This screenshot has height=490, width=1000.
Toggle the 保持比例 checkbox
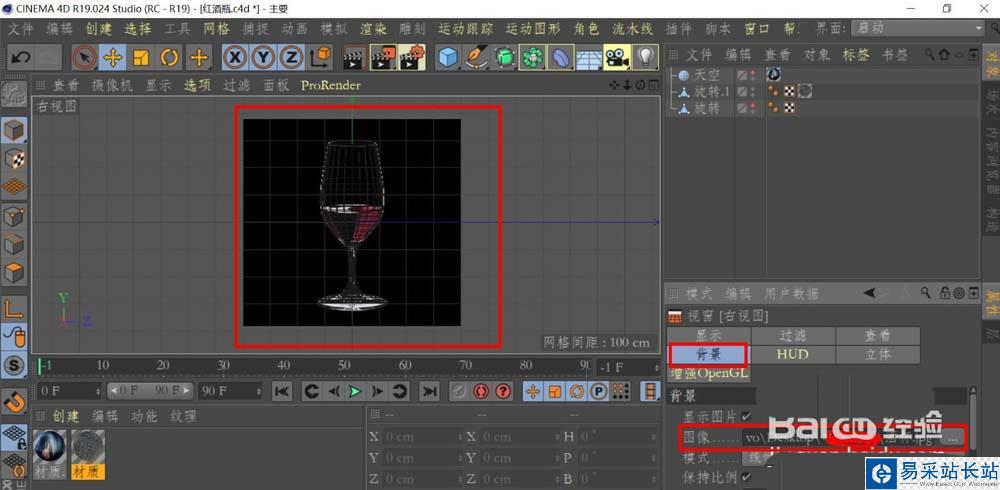[746, 477]
